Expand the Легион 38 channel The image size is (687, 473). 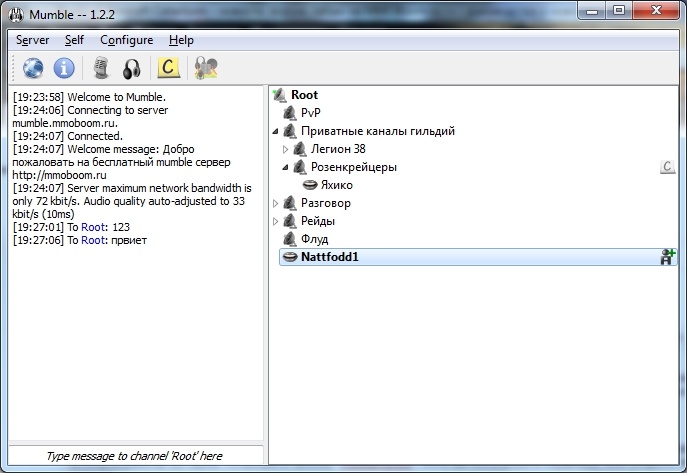[x=285, y=149]
